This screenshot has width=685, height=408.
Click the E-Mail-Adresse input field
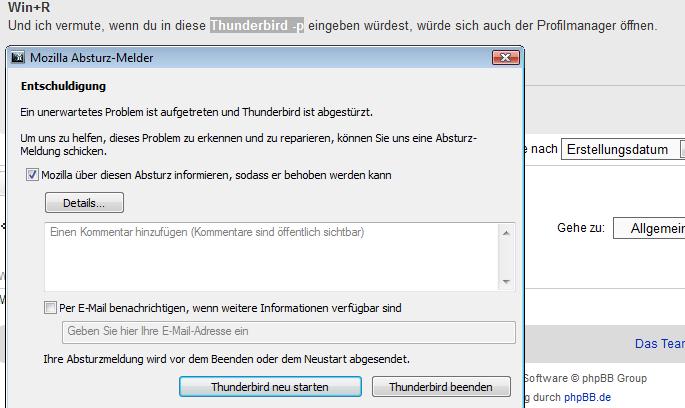[289, 332]
